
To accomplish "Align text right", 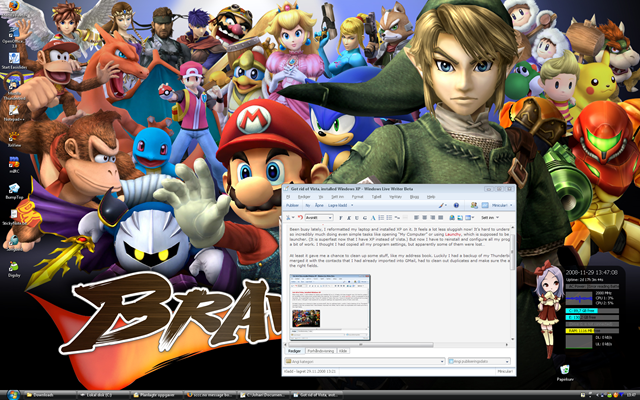I will [433, 218].
